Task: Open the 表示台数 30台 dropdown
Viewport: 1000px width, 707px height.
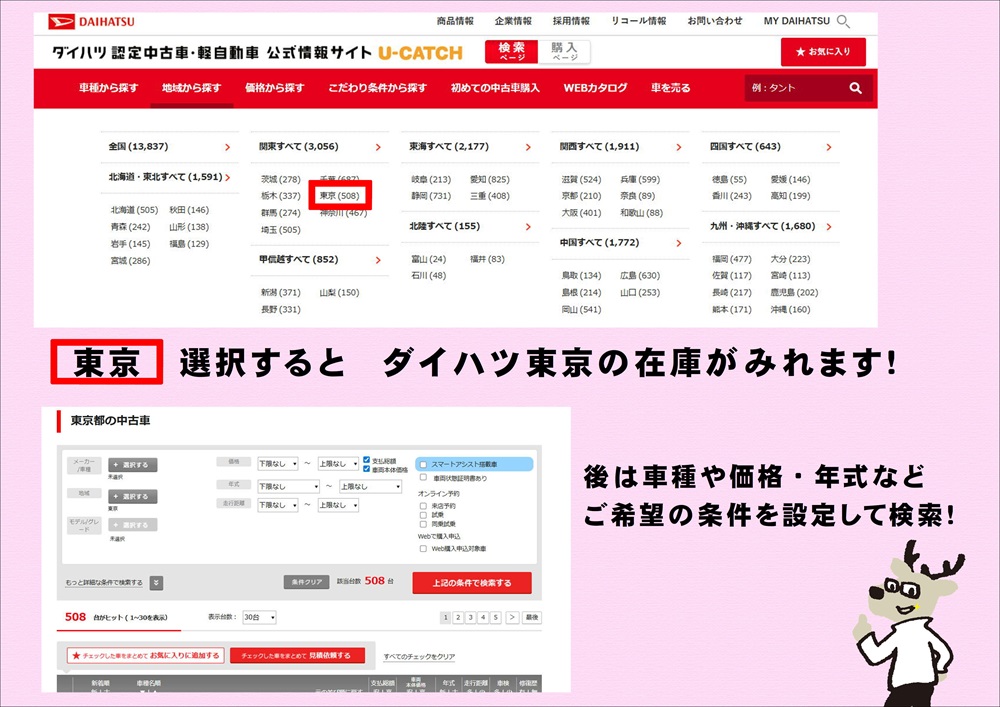Action: (x=259, y=618)
